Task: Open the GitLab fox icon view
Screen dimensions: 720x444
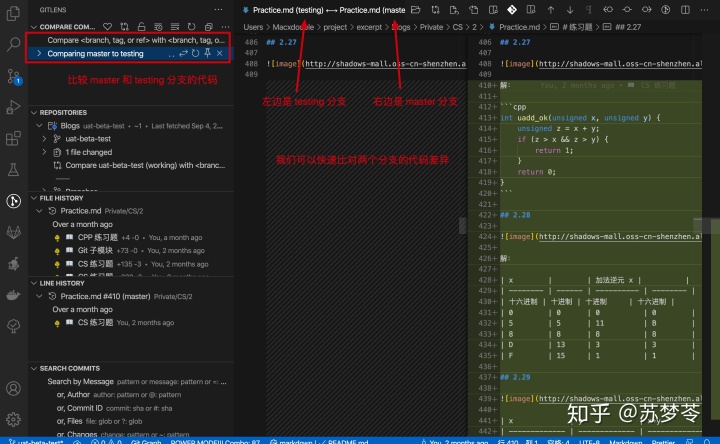Action: 13,232
